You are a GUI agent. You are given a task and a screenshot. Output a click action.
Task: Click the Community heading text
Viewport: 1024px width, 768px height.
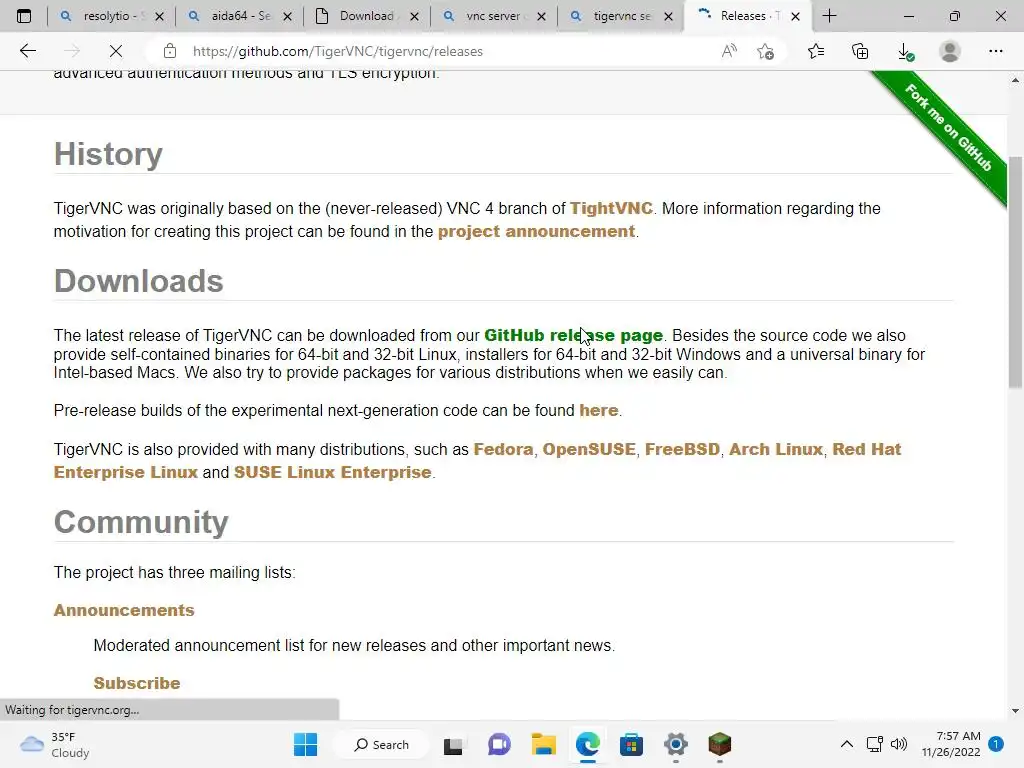click(141, 522)
